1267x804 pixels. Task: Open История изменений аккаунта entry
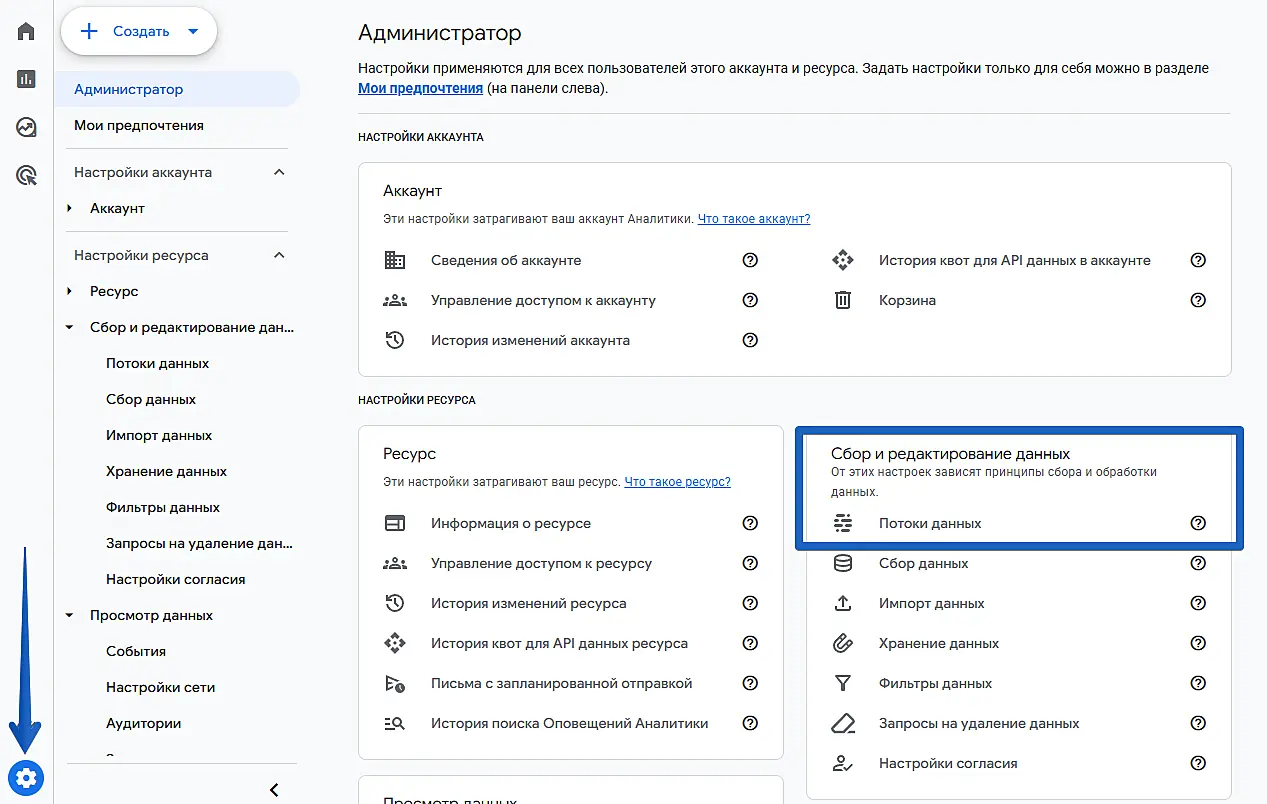(x=530, y=340)
